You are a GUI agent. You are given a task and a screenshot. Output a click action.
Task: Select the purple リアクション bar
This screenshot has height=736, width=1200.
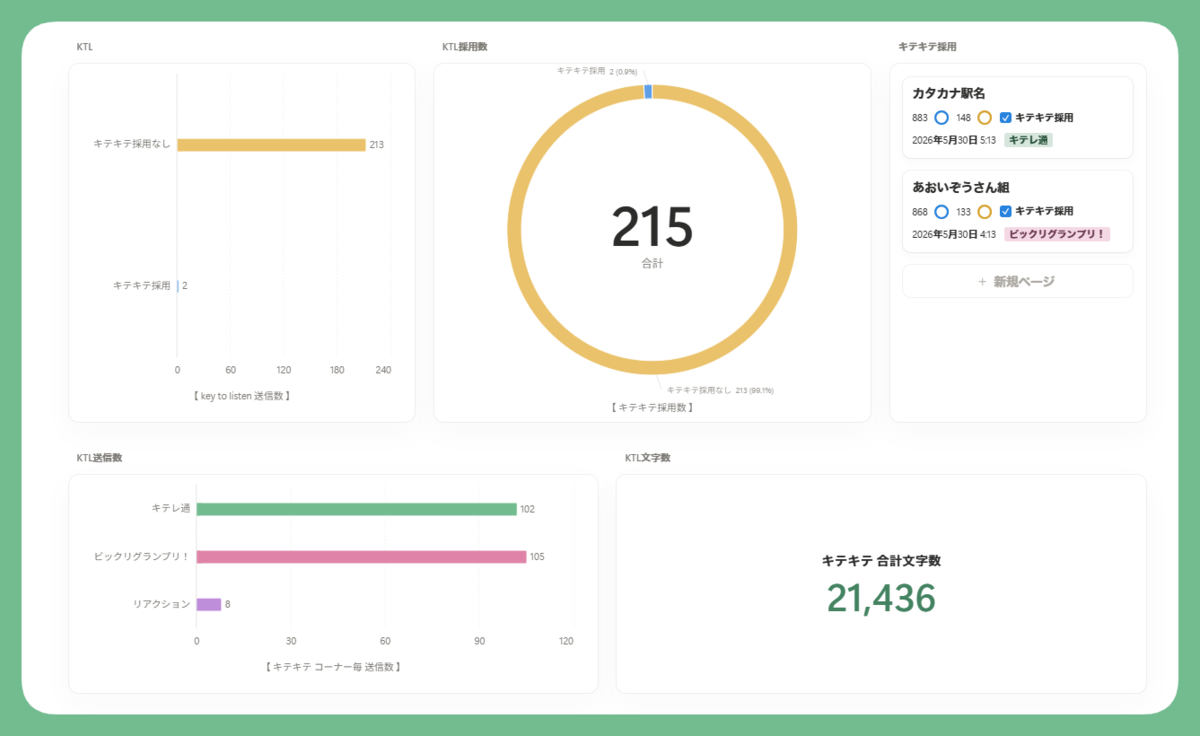(209, 604)
